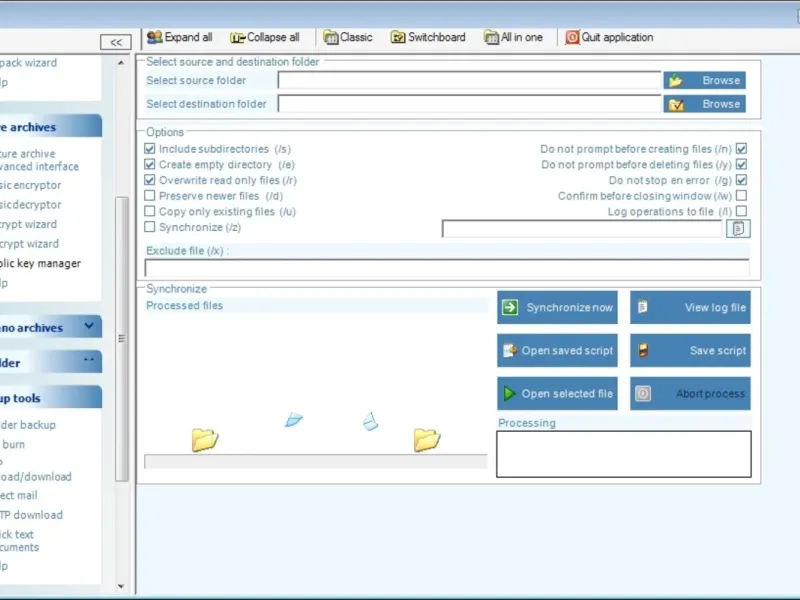Click the left source folder icon
The image size is (800, 600).
coord(205,439)
